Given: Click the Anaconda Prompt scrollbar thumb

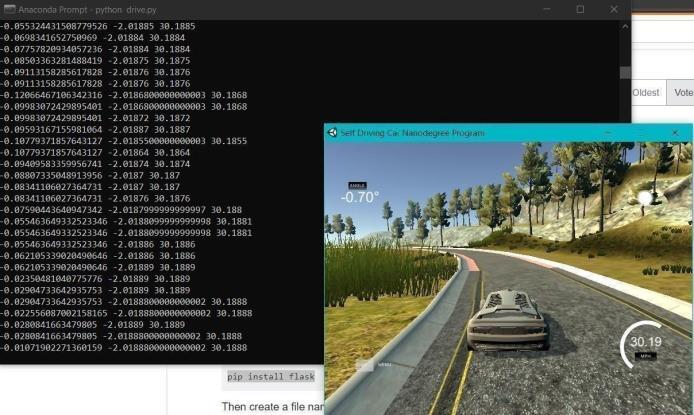Looking at the screenshot, I should 625,73.
